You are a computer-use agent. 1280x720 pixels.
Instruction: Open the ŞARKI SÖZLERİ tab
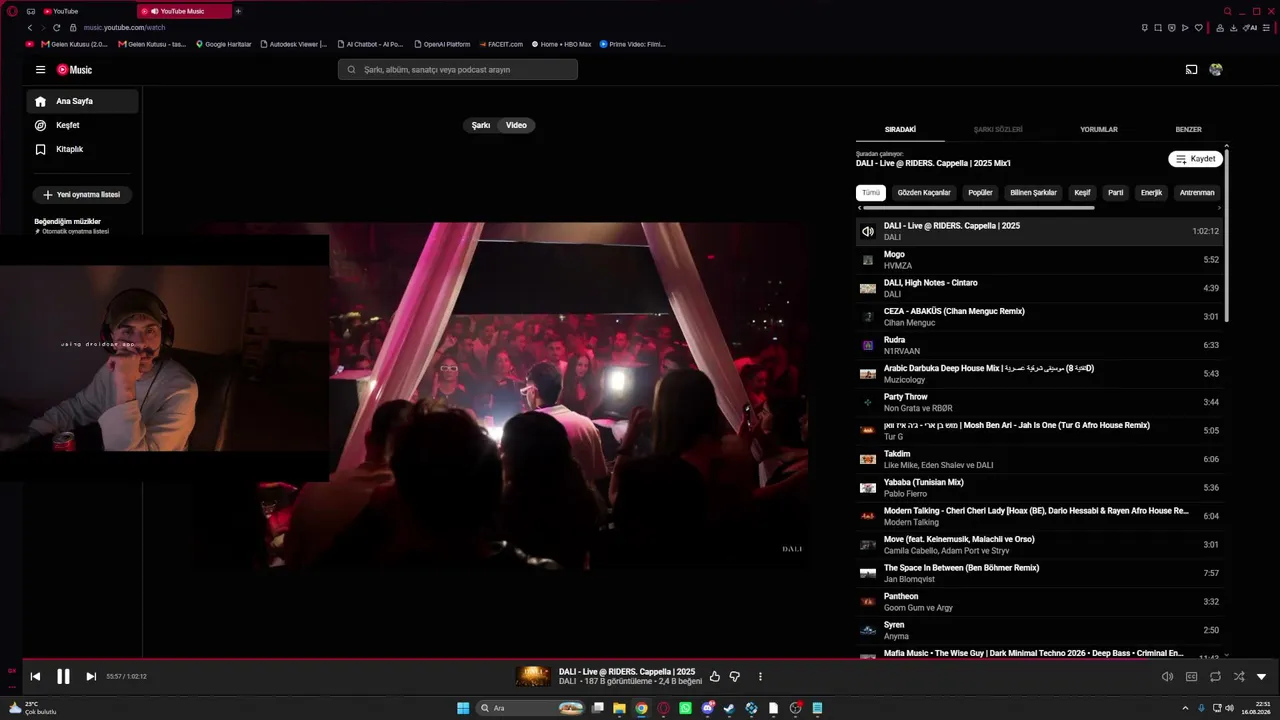coord(998,130)
